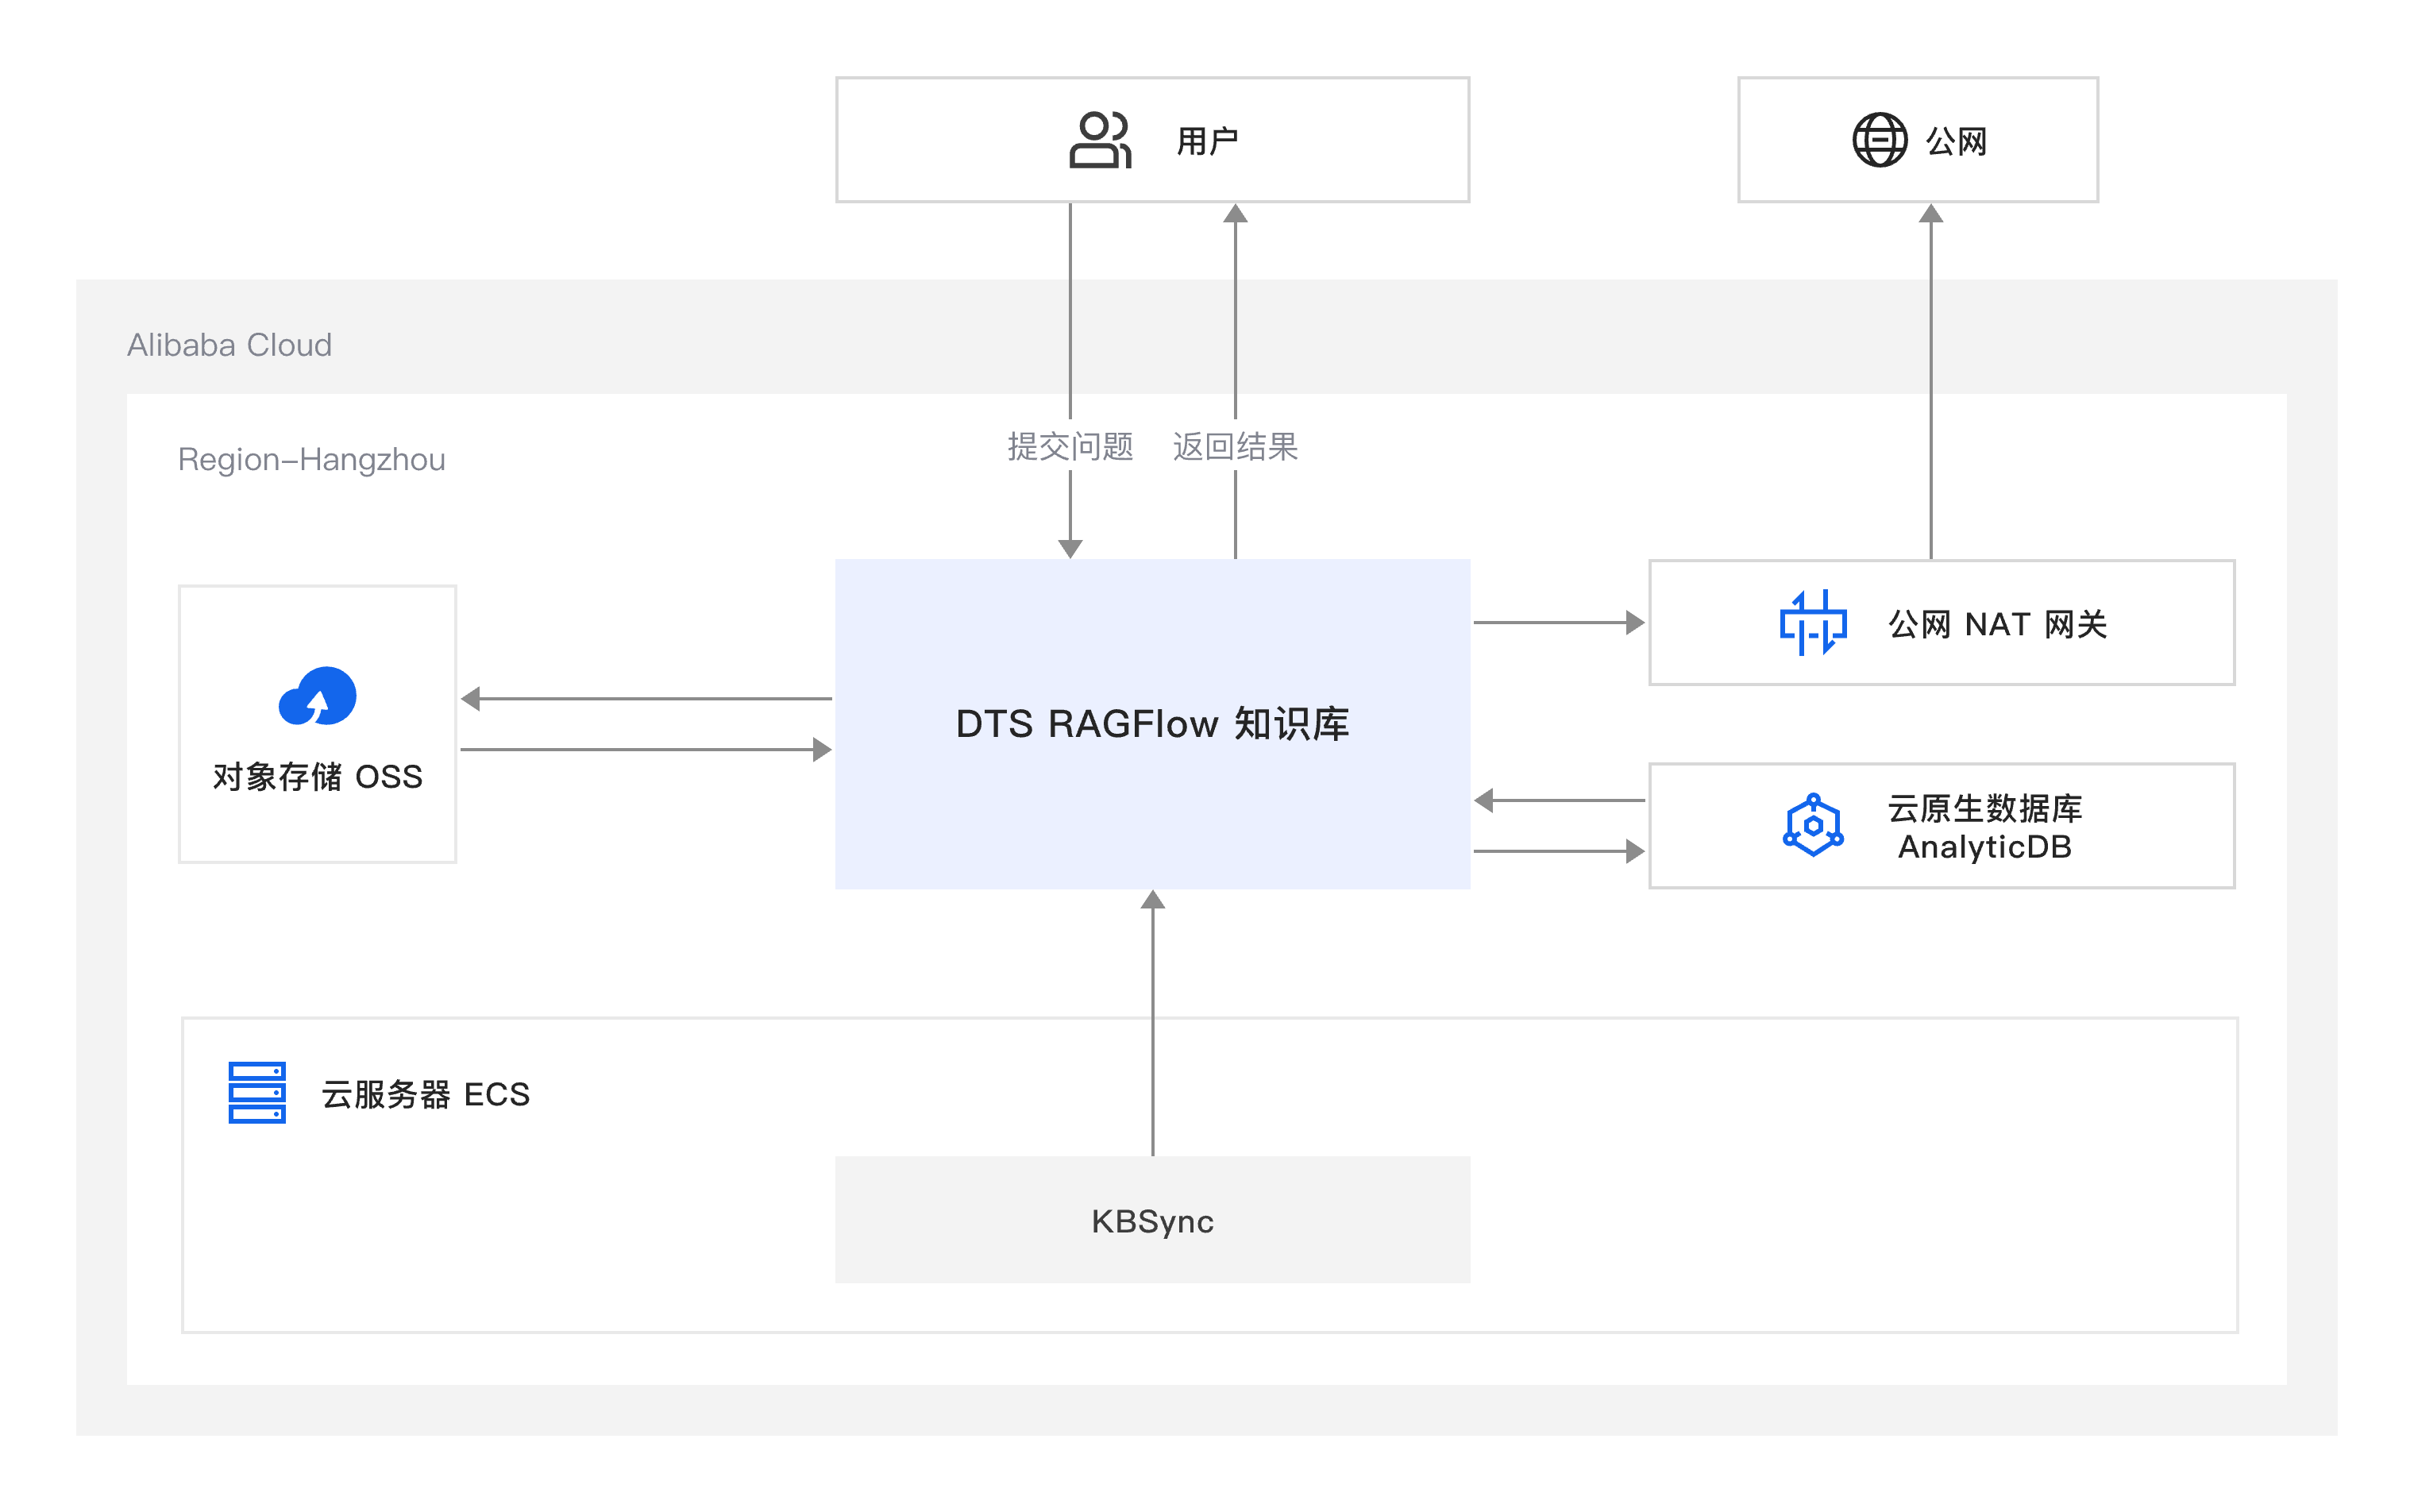Viewport: 2414px width, 1512px height.
Task: Click the 对象存储 OSS text
Action: click(x=317, y=777)
